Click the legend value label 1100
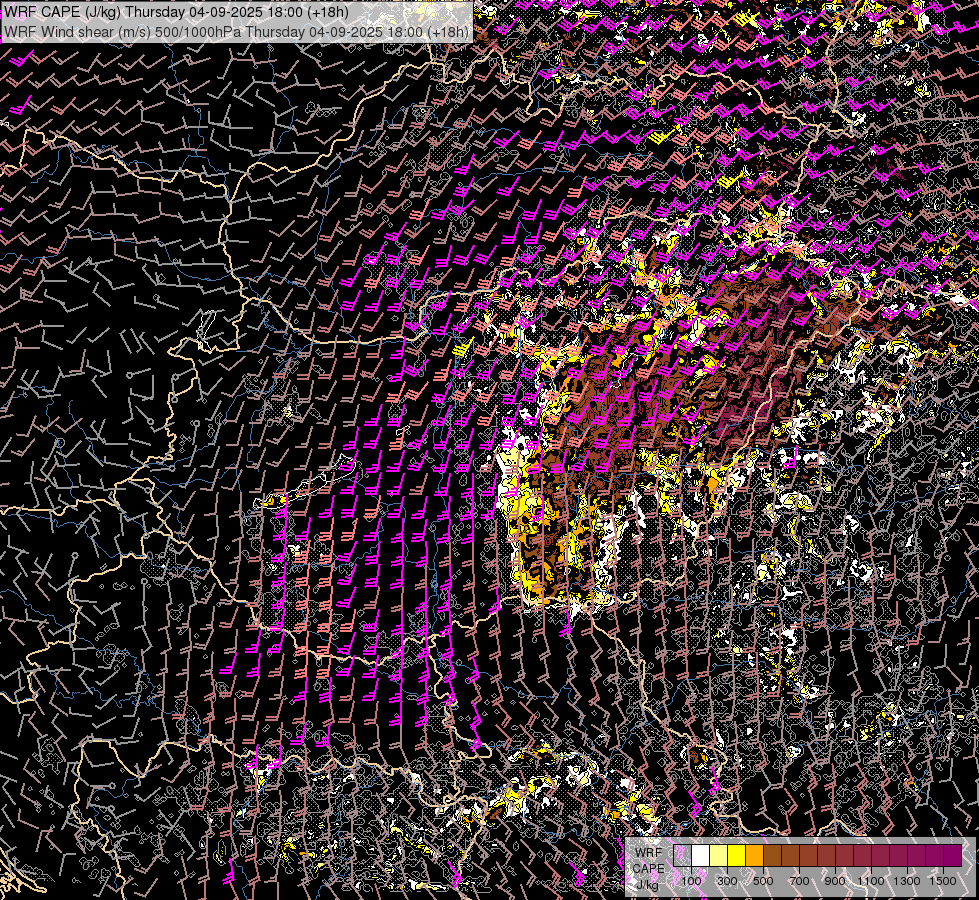Screen dimensions: 979x900 [870, 881]
